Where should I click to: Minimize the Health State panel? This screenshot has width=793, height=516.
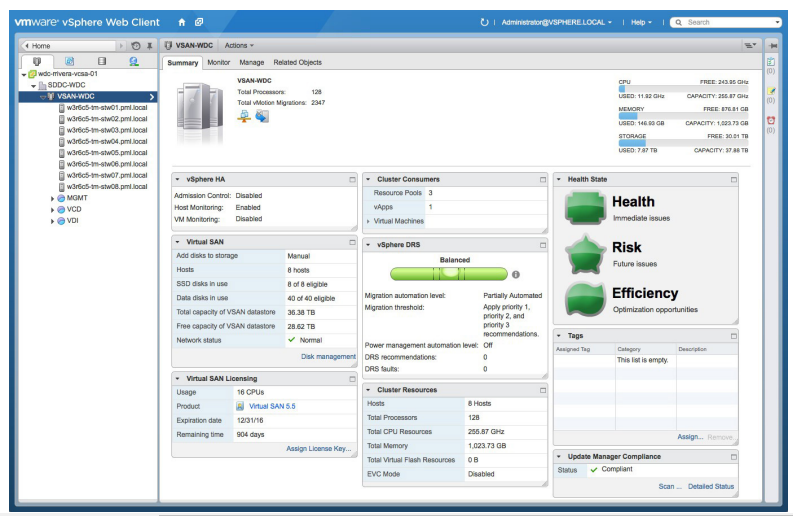click(x=734, y=180)
